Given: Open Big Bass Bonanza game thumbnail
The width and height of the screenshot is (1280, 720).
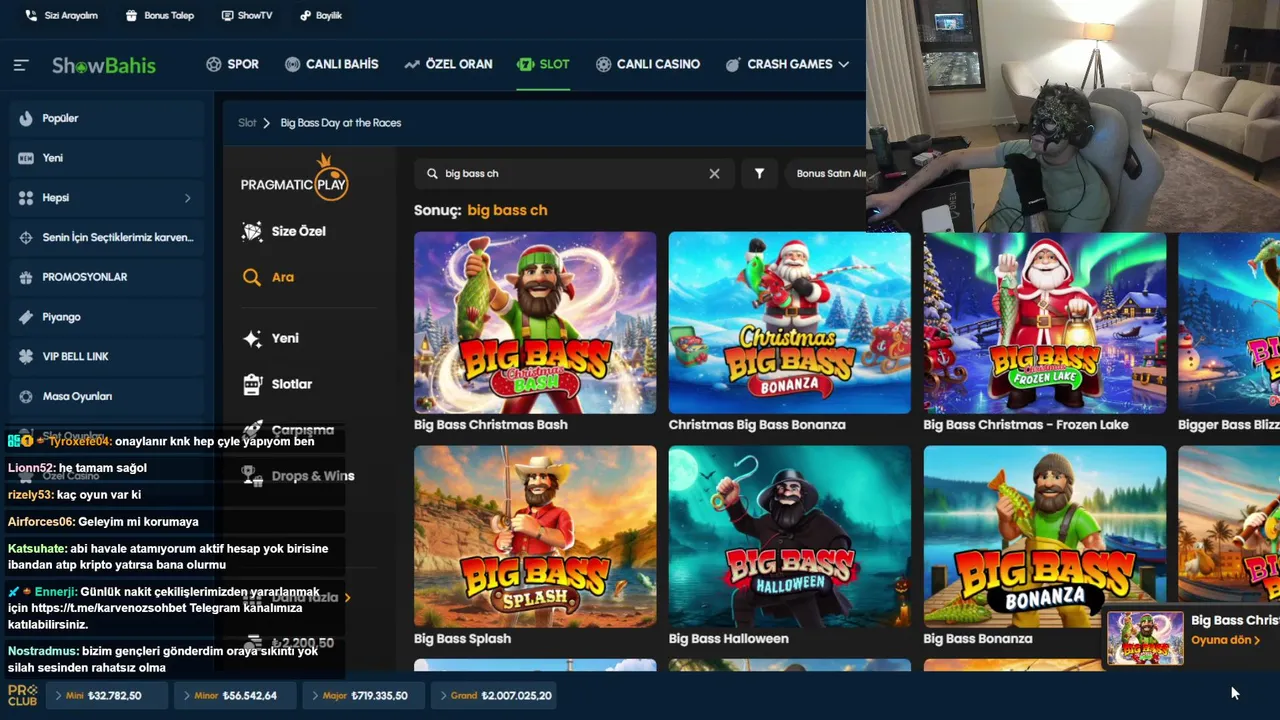Looking at the screenshot, I should coord(1045,536).
